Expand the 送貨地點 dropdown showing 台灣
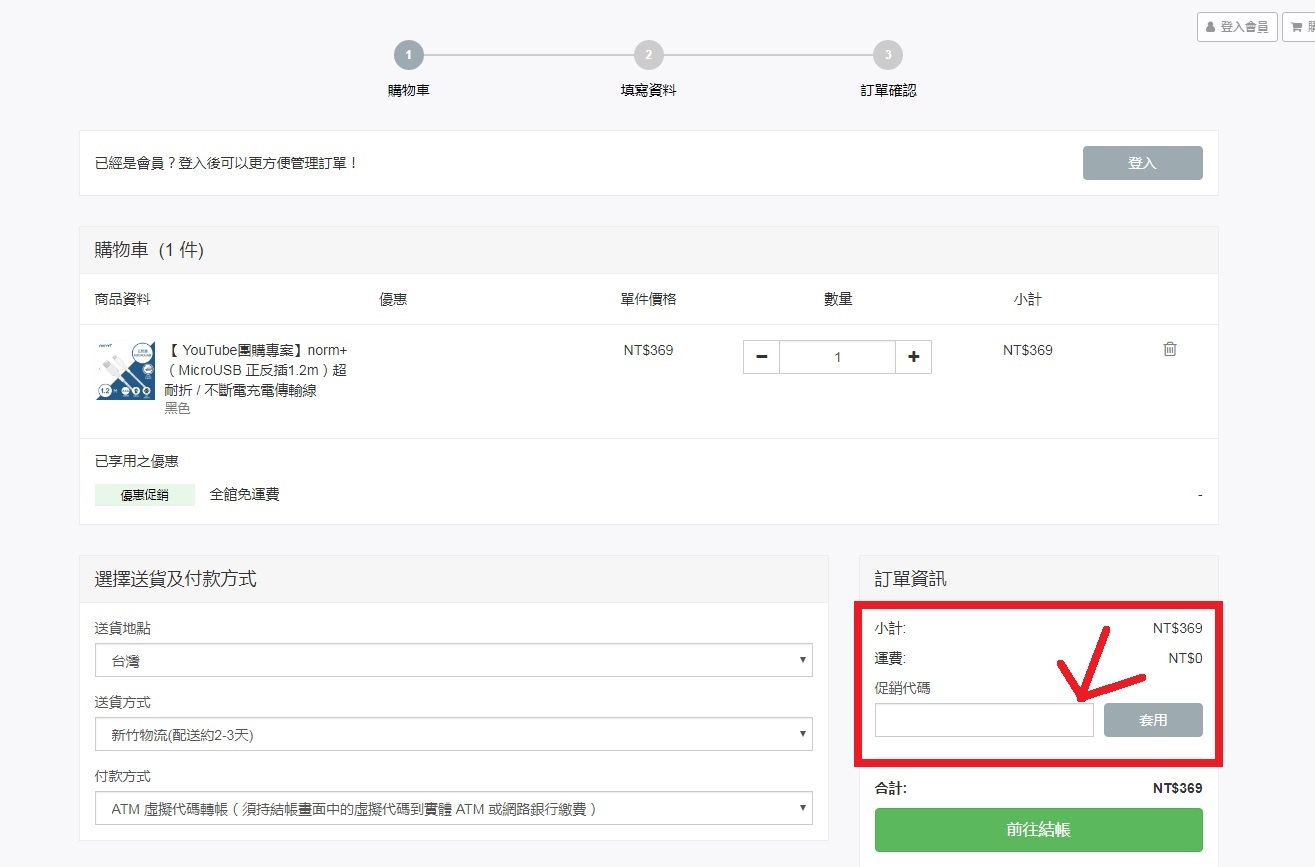Screen dimensions: 1315x867 tap(453, 660)
